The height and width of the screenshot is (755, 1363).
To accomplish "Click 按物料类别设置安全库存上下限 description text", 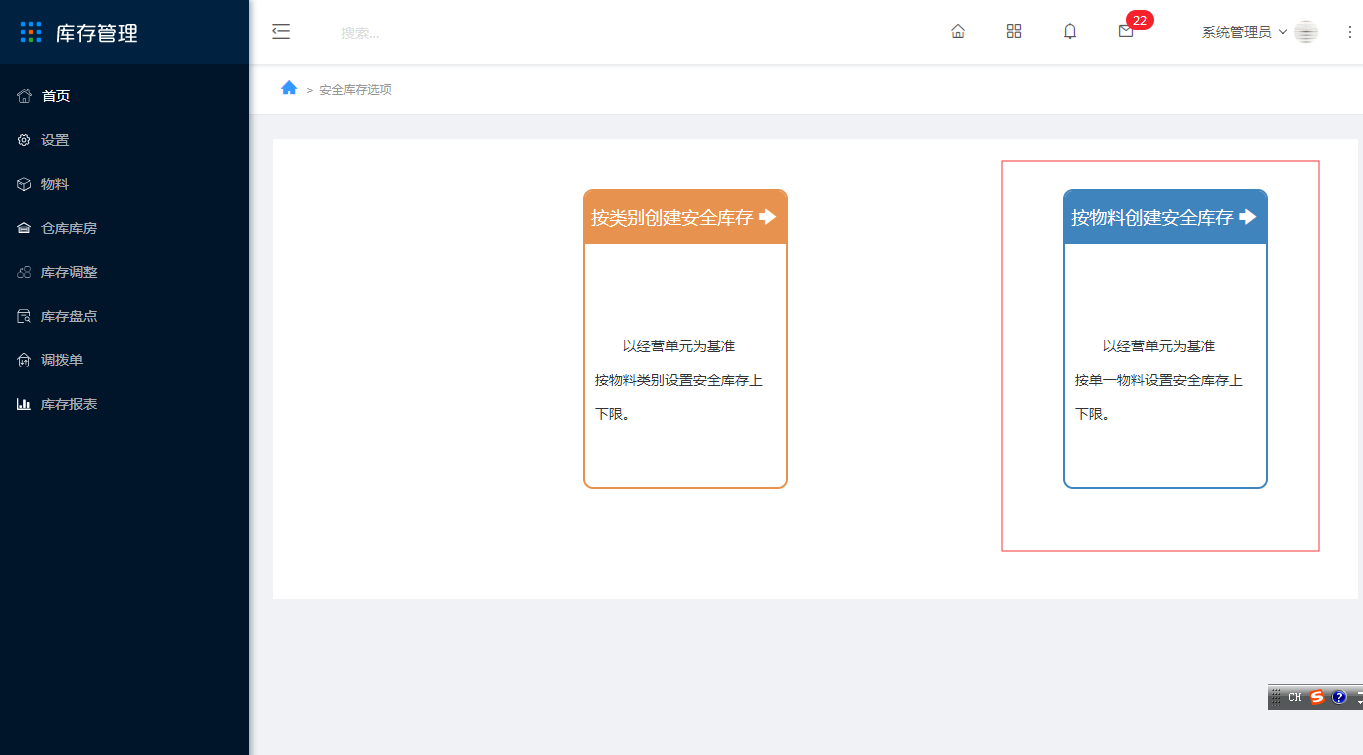I will (679, 397).
